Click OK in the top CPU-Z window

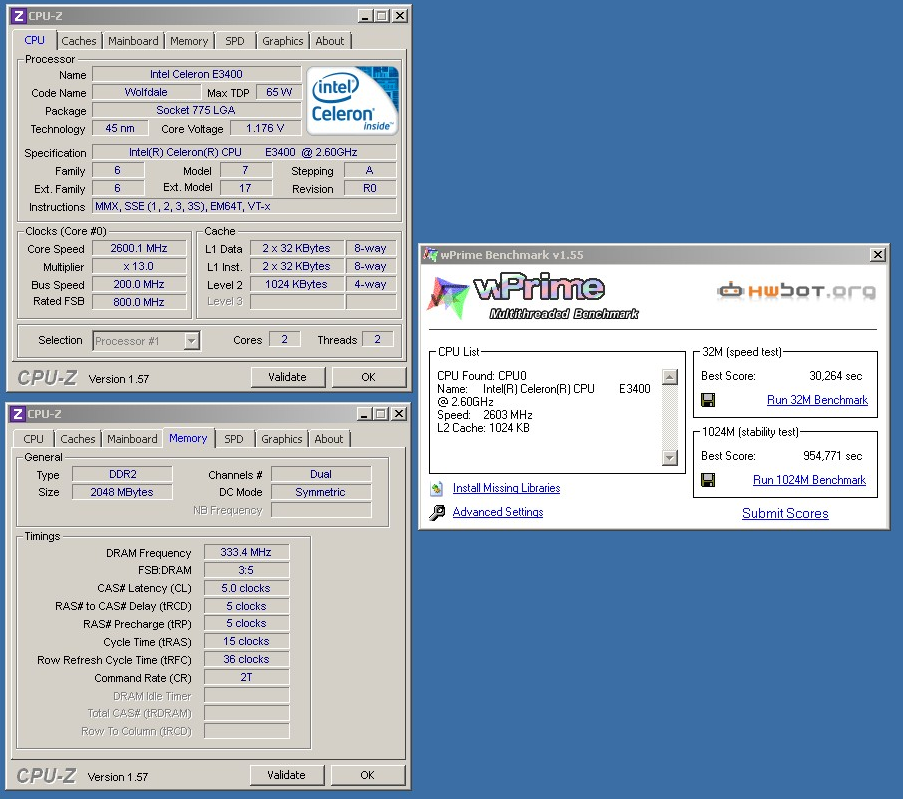click(368, 377)
